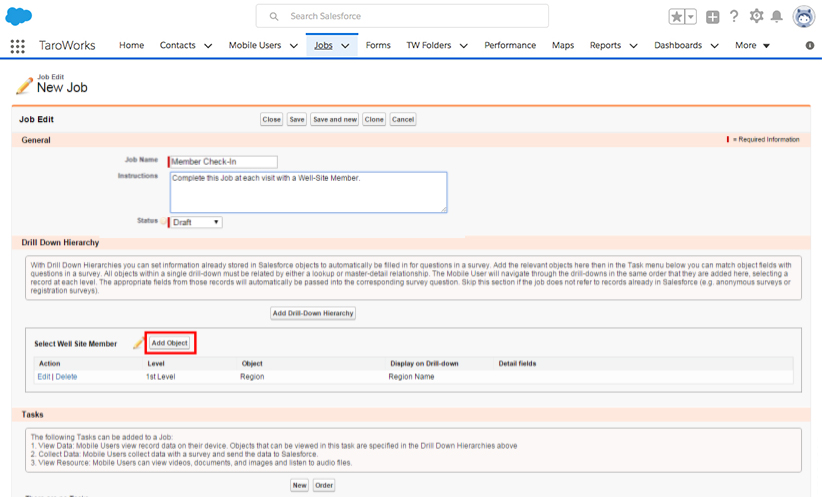
Task: Open the Help question mark icon
Action: pyautogui.click(x=734, y=17)
